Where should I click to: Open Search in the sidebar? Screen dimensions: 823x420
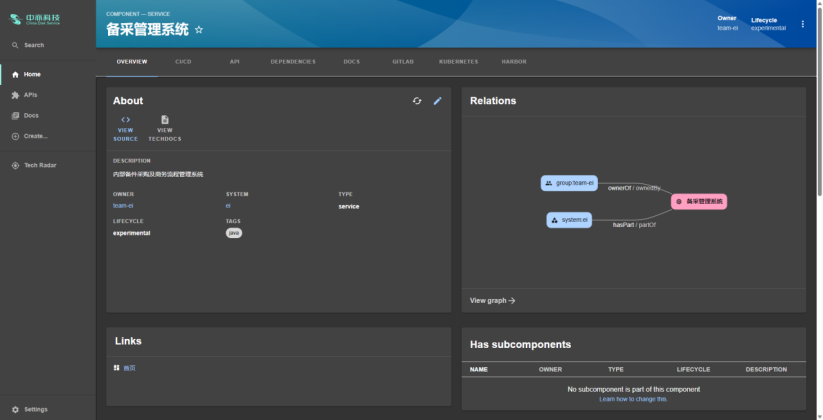(33, 45)
